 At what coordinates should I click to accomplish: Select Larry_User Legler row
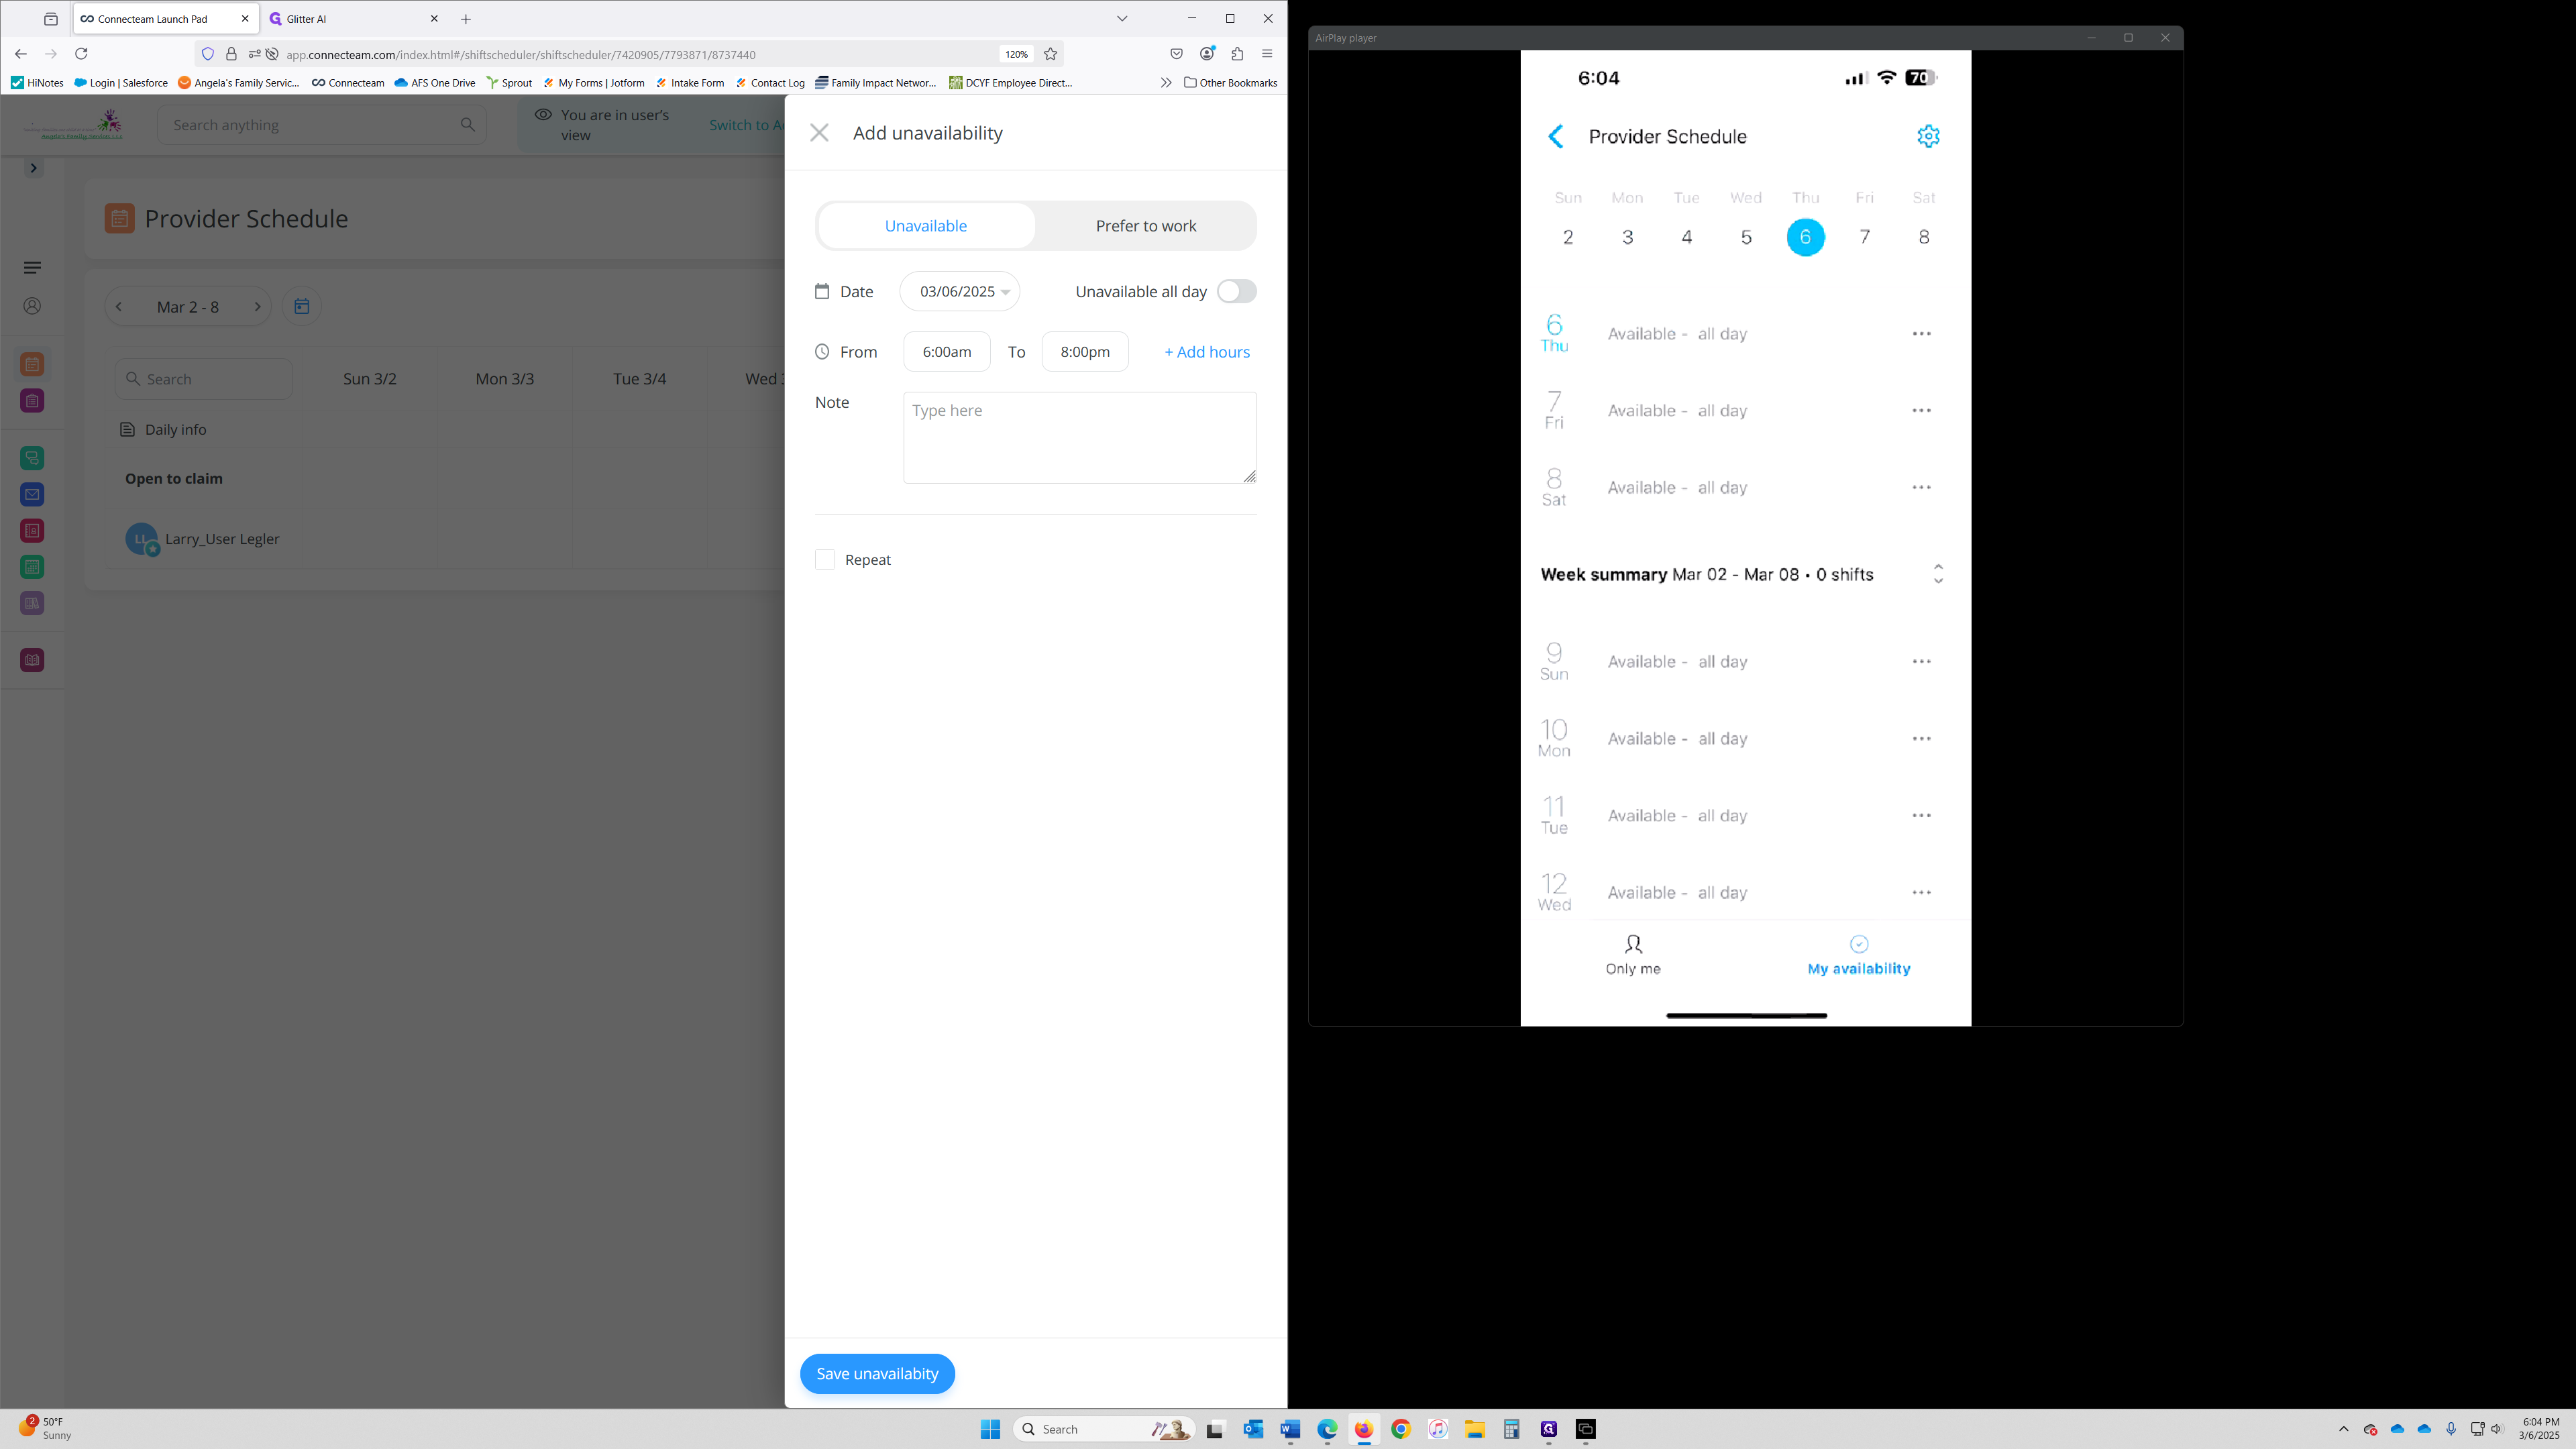coord(203,539)
